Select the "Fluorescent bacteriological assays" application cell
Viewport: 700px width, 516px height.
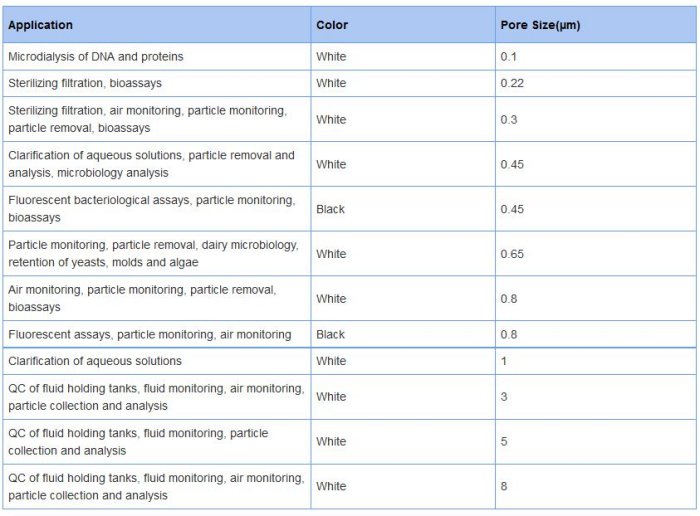click(152, 209)
